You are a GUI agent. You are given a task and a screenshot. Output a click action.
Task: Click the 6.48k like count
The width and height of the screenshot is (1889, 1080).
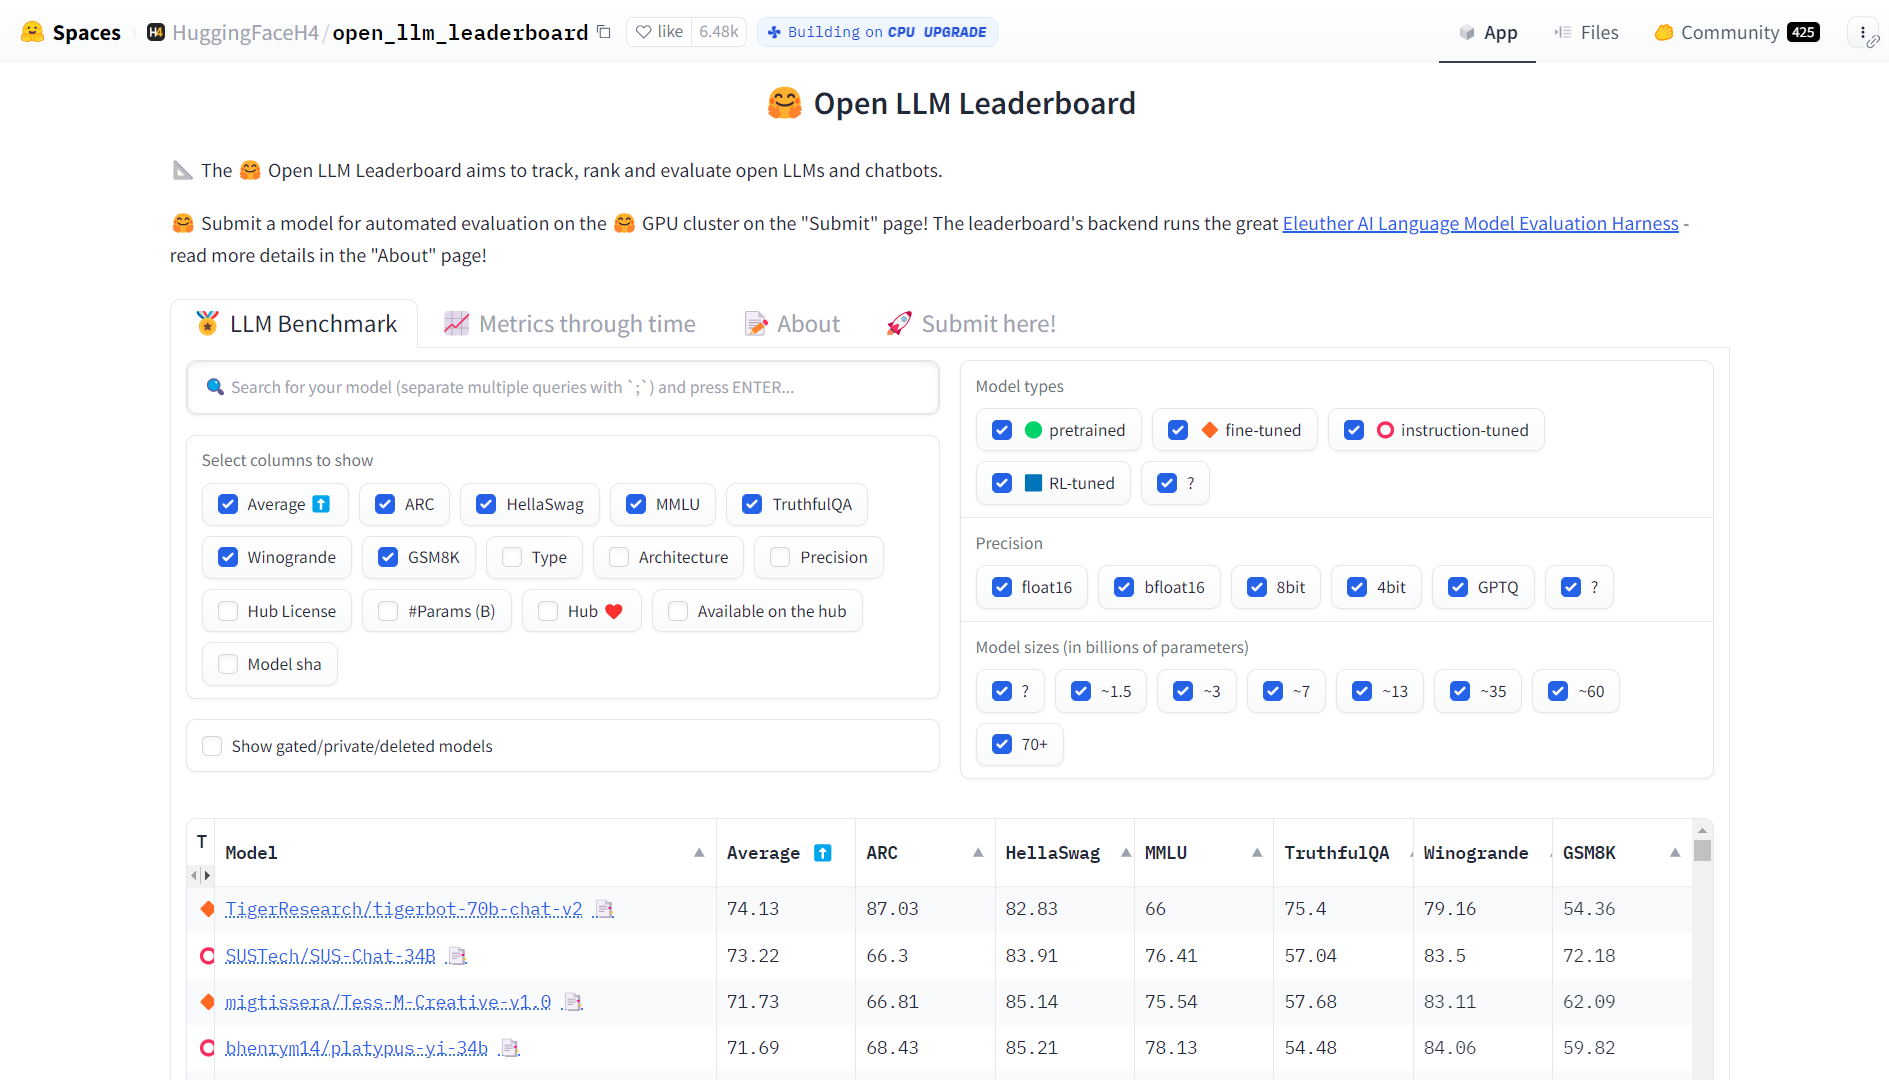pos(719,32)
